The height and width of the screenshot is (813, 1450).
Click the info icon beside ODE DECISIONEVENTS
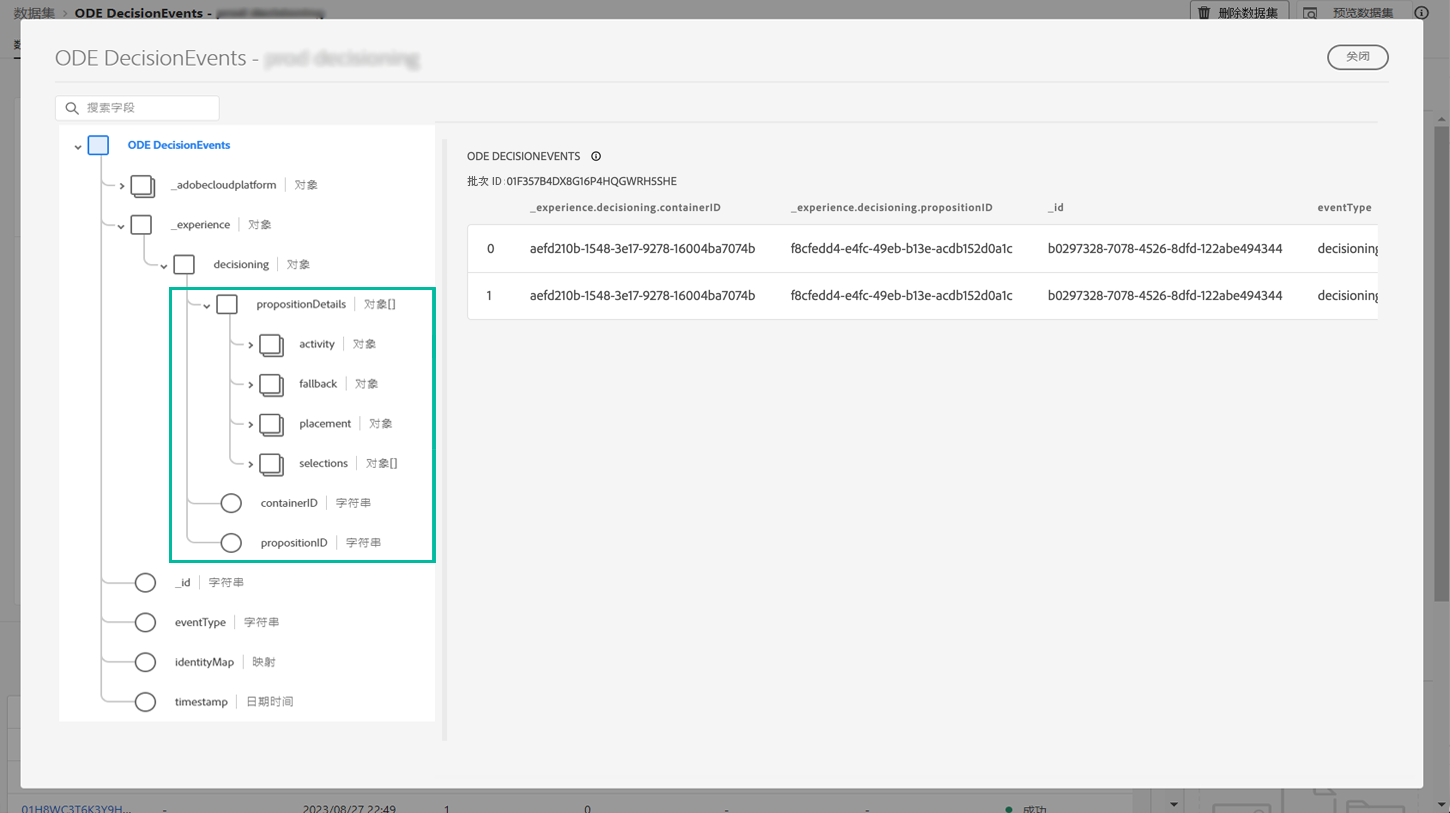[x=596, y=156]
